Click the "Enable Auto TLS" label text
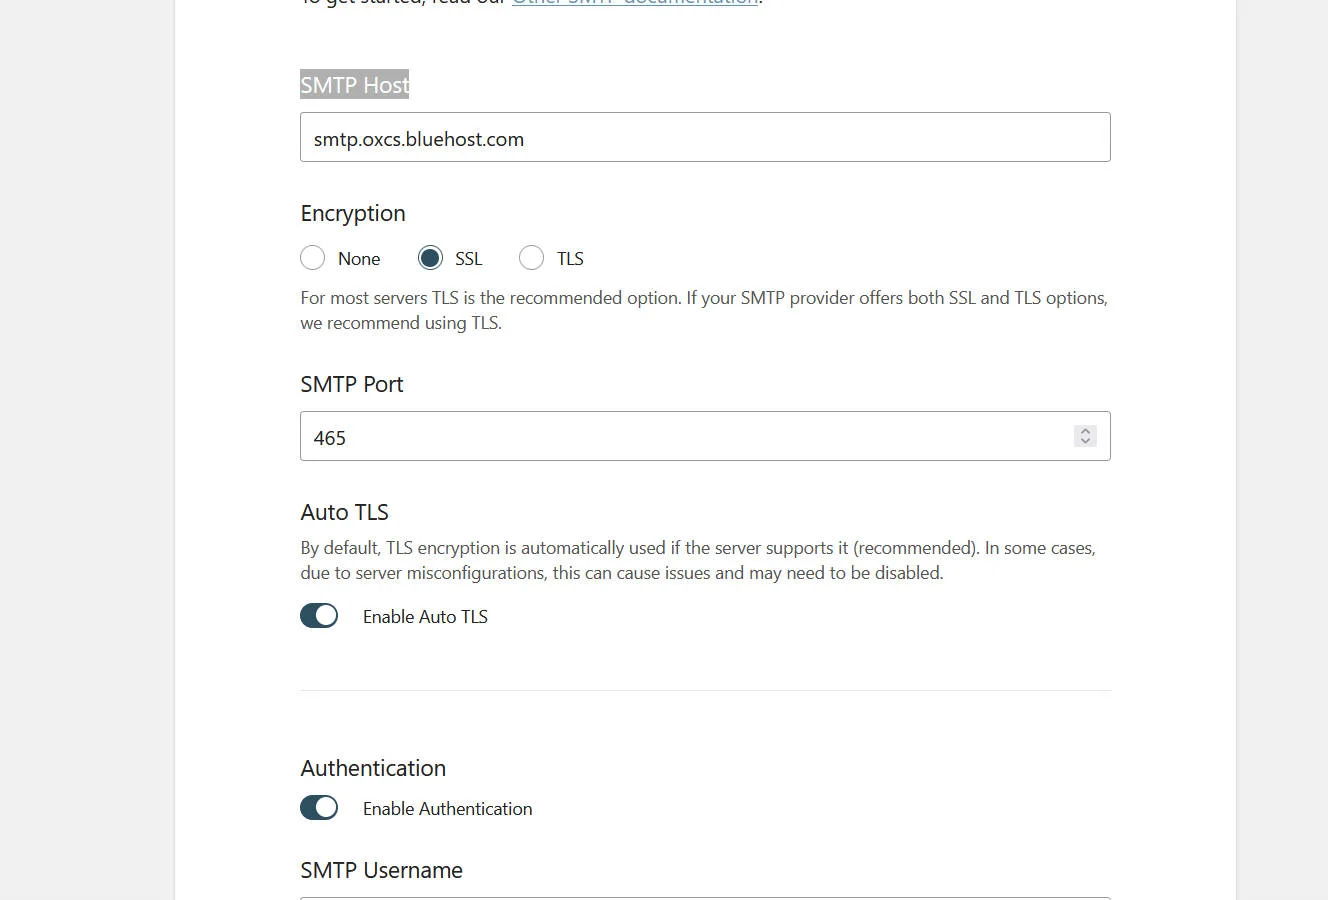This screenshot has width=1328, height=900. point(425,617)
